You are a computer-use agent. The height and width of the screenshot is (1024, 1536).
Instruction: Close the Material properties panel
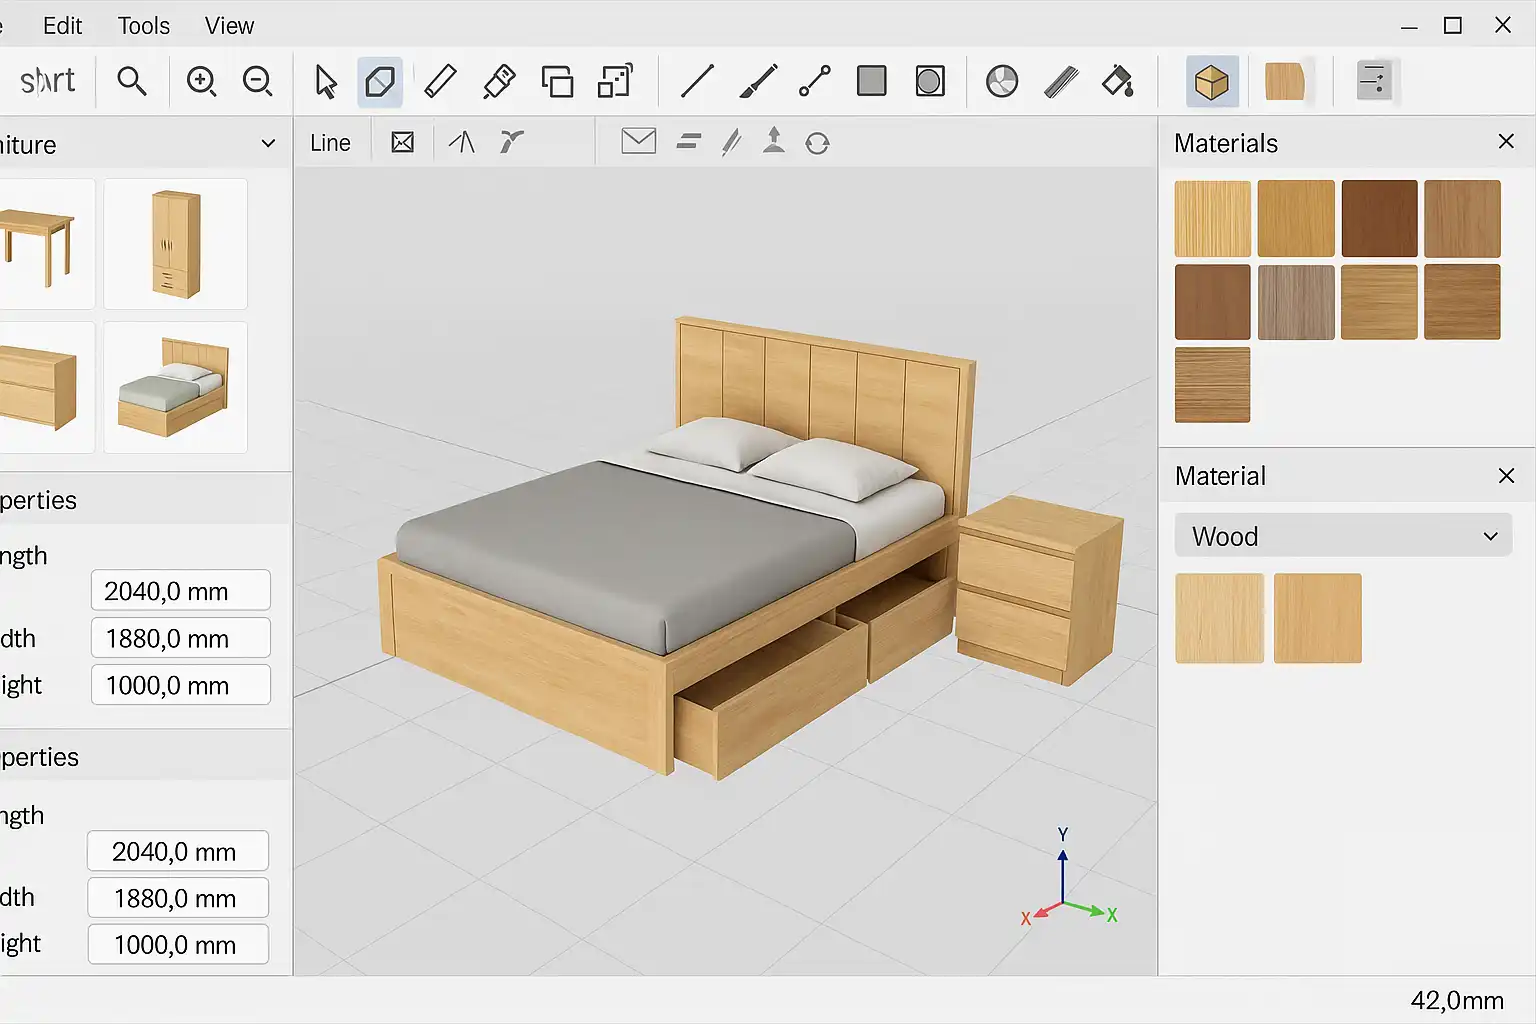point(1506,476)
